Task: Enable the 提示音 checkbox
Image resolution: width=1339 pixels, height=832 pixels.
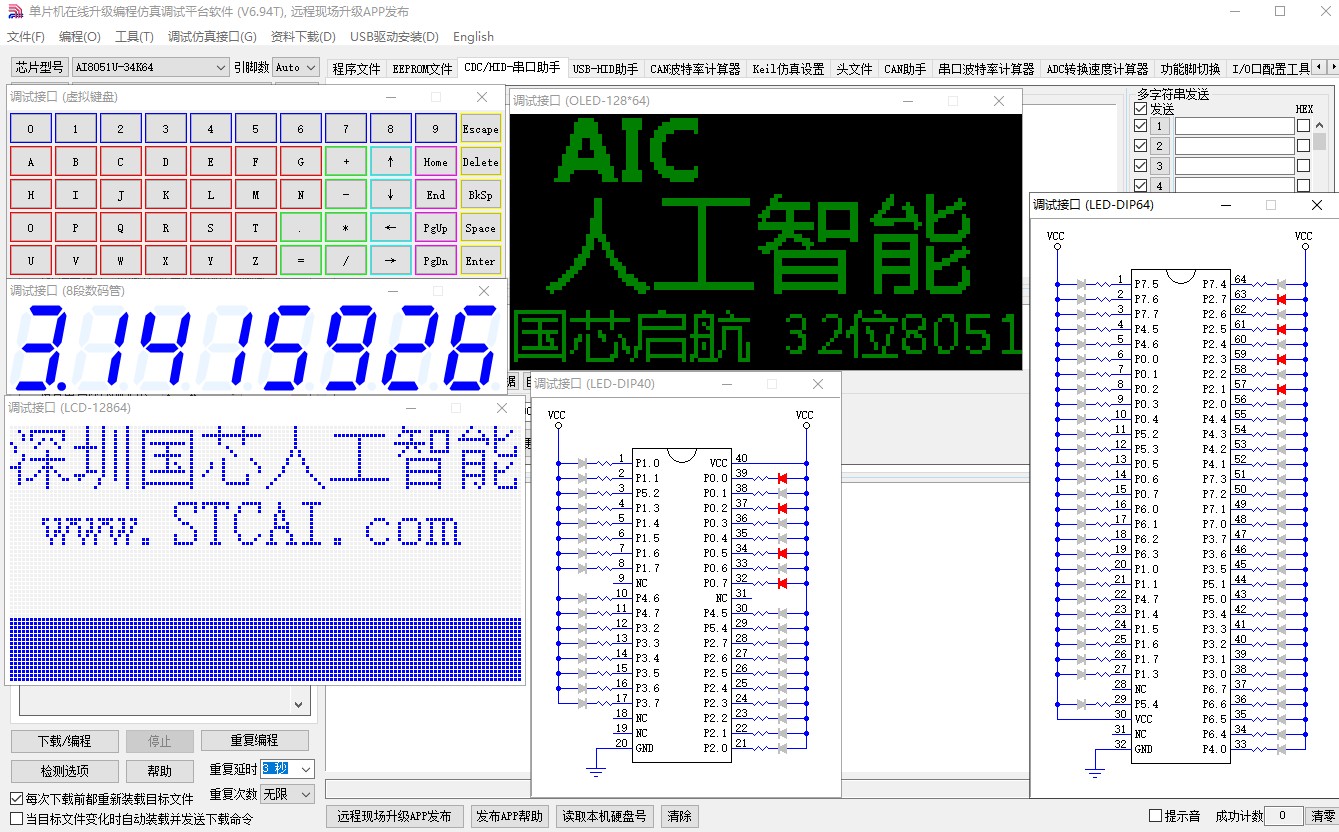Action: click(1156, 816)
